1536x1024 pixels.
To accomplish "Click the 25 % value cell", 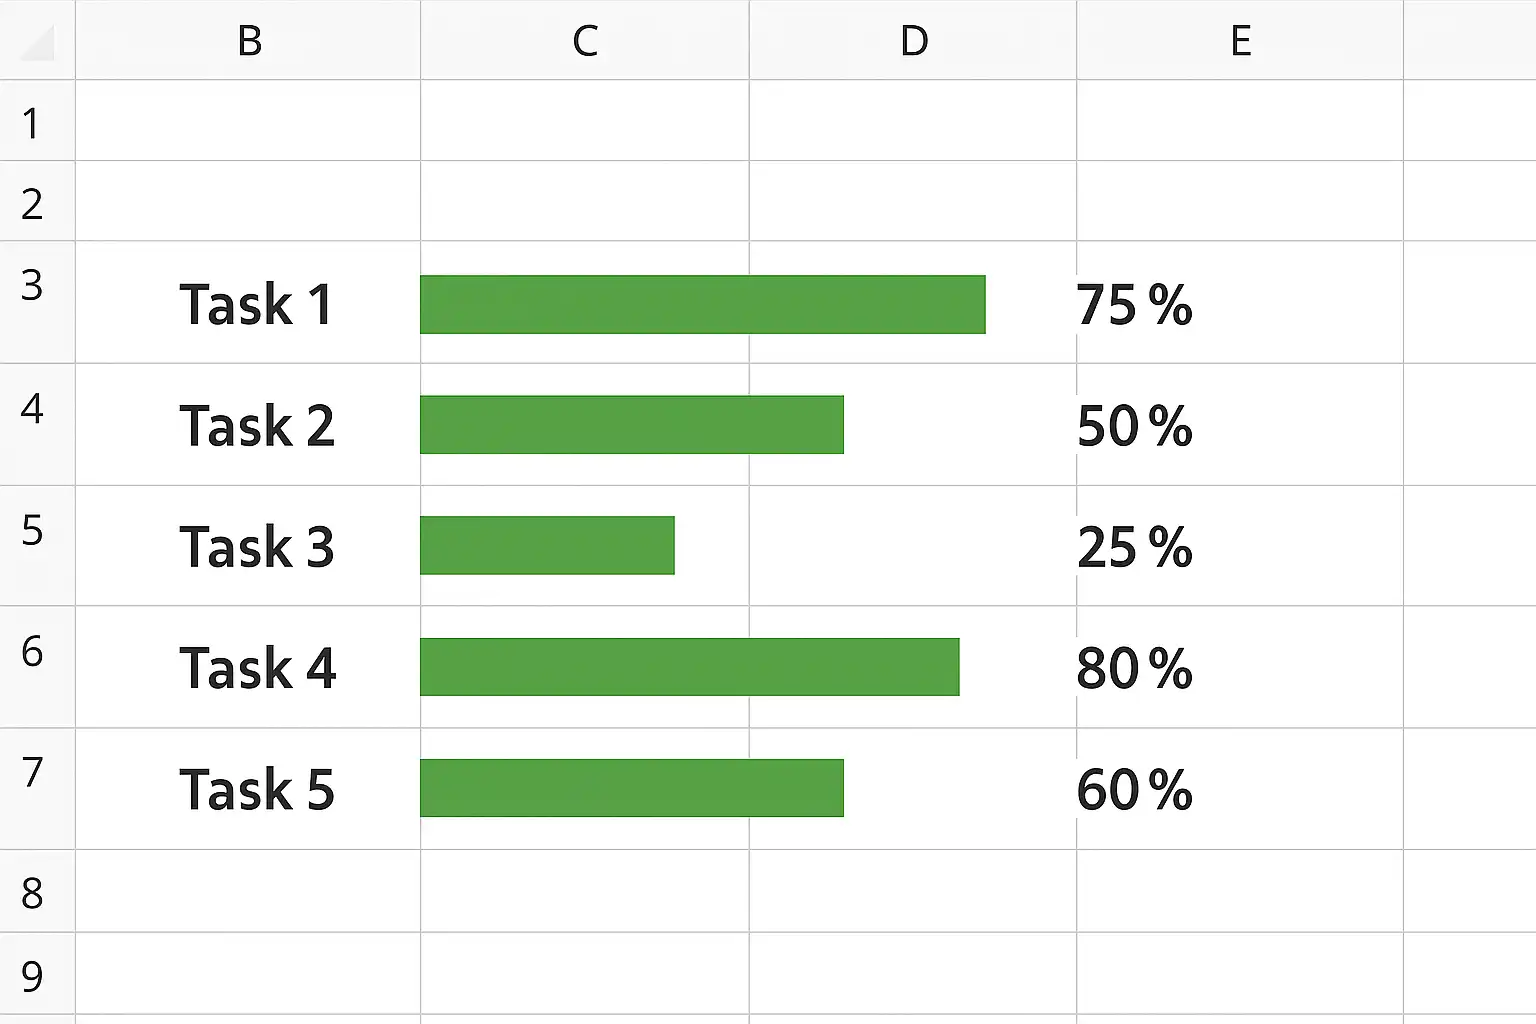I will pos(1135,547).
